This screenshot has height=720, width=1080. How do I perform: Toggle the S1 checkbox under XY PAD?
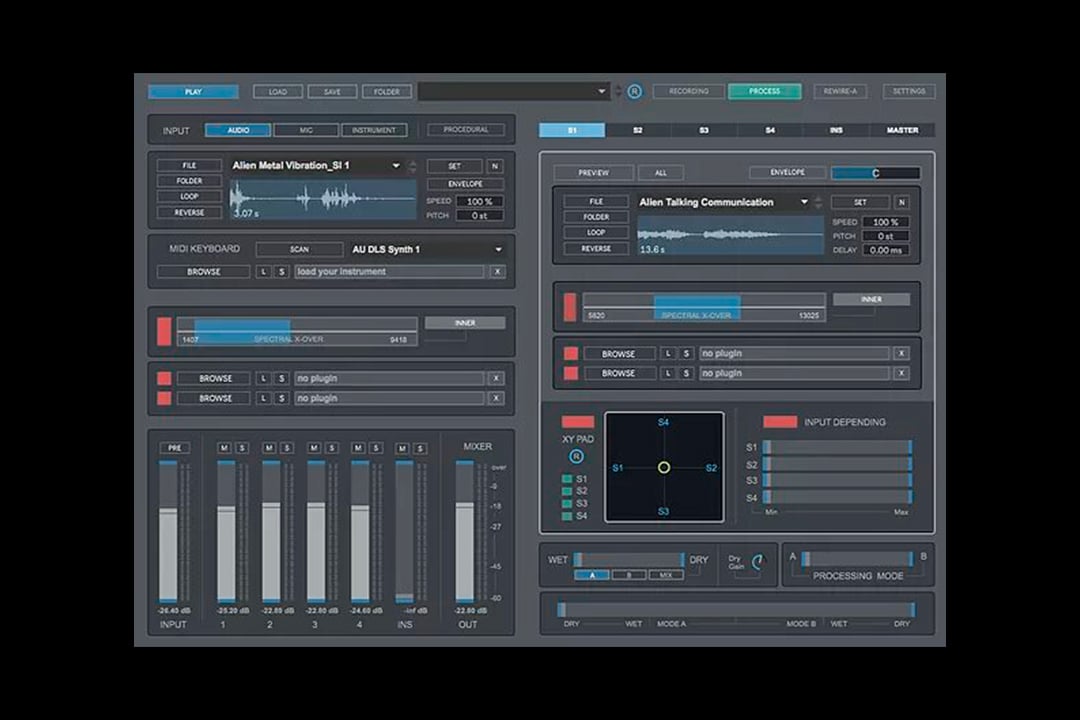[x=567, y=479]
